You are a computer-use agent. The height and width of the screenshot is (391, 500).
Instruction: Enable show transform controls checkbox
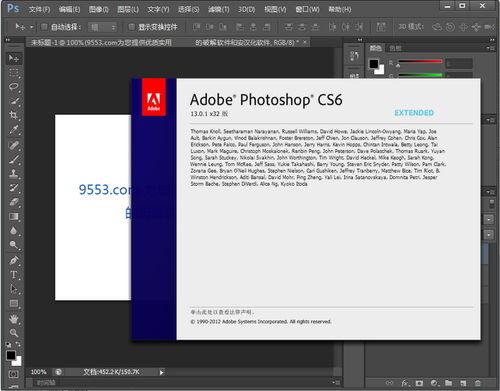(x=132, y=27)
